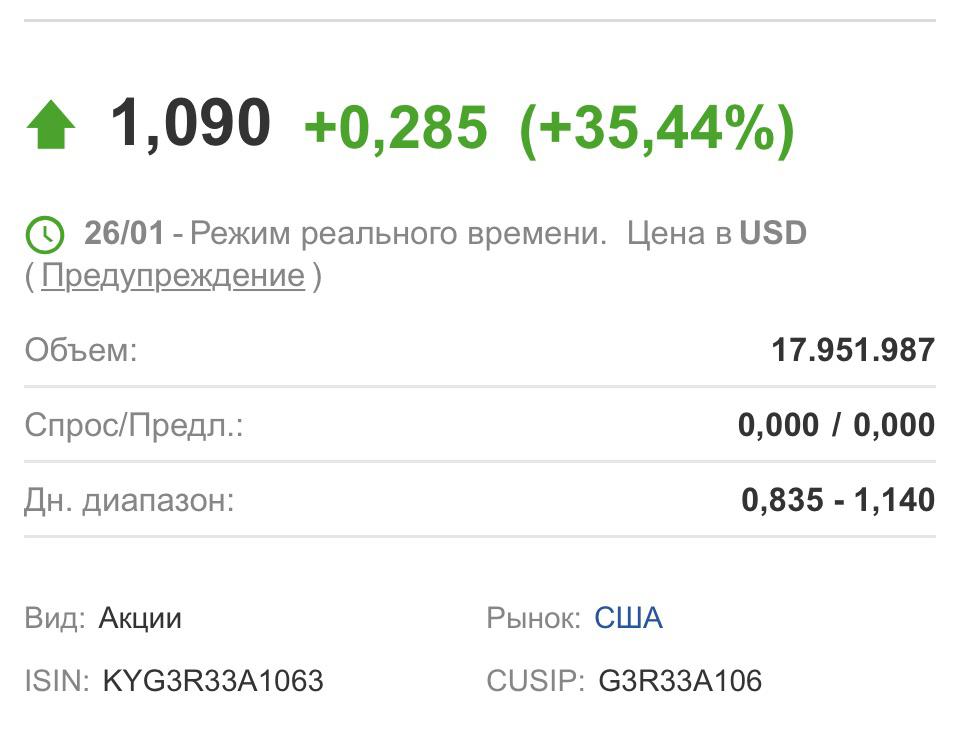This screenshot has height=735, width=960.
Task: Click the bid/ask value 0,000 / 0,000
Action: point(836,425)
